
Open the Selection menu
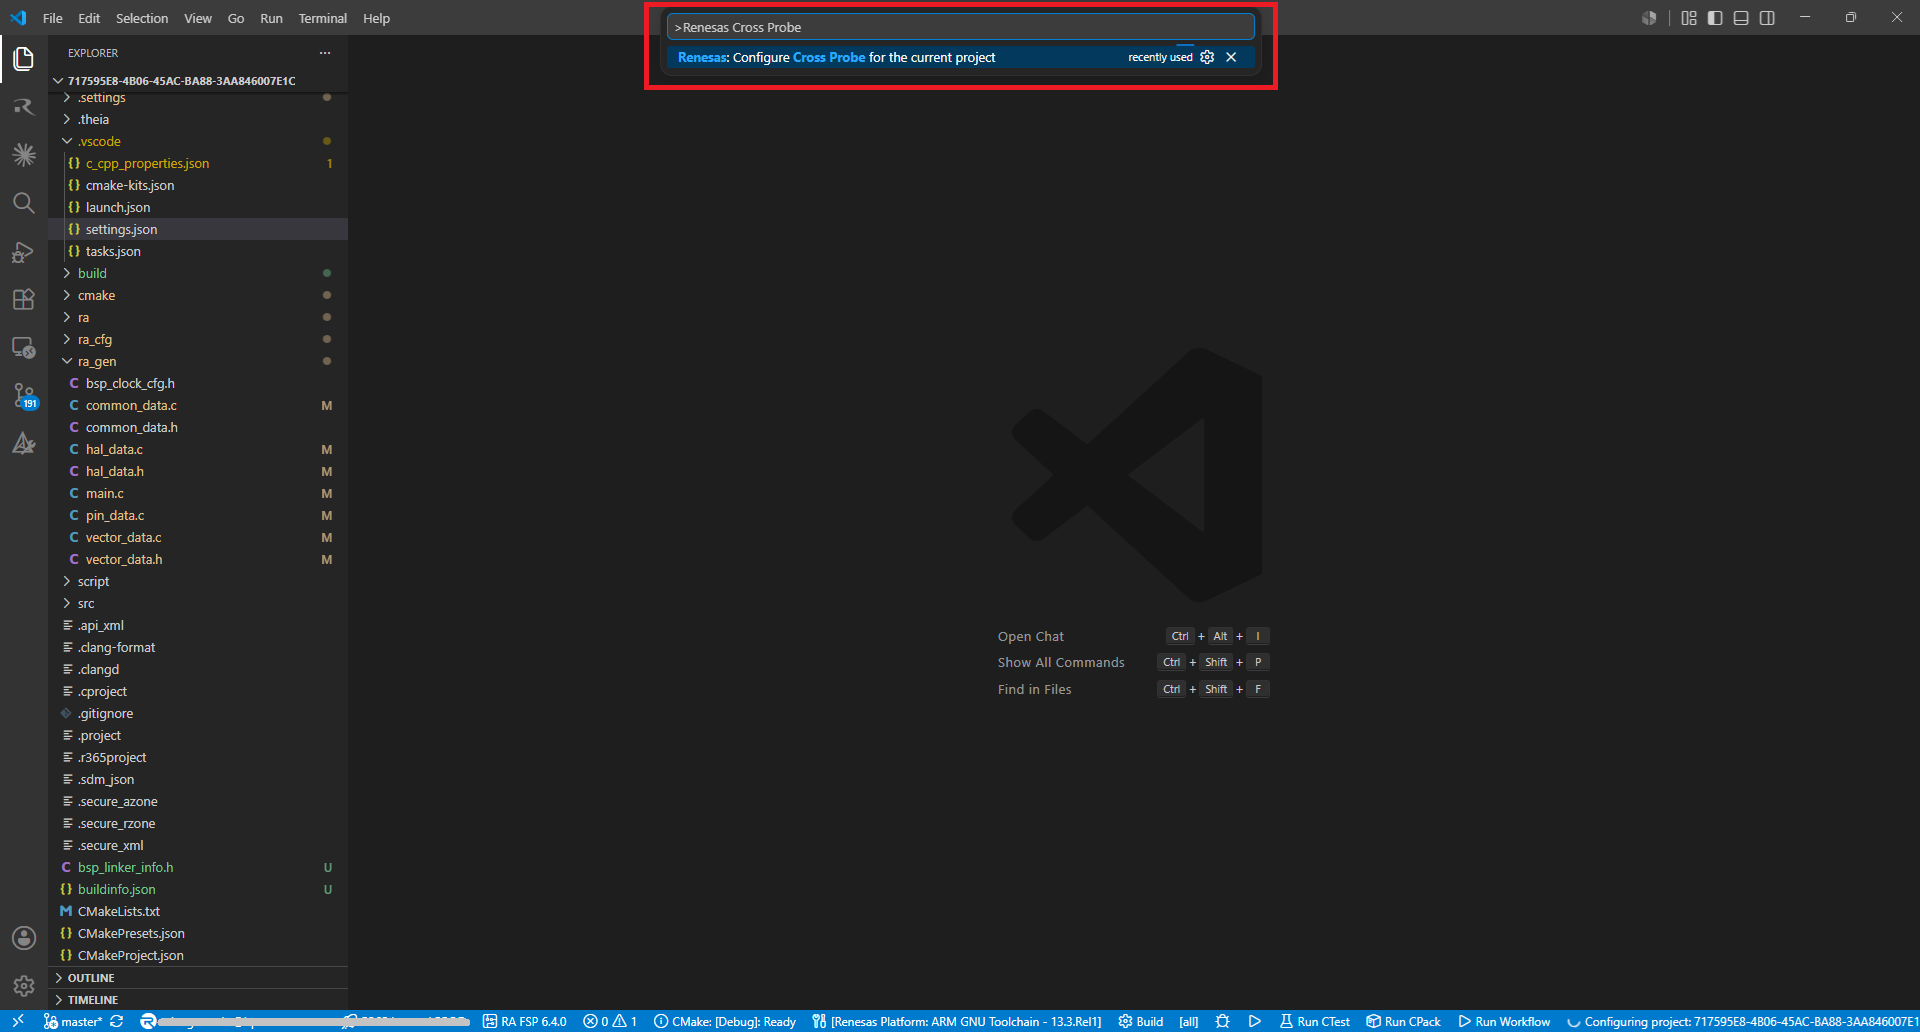click(142, 18)
